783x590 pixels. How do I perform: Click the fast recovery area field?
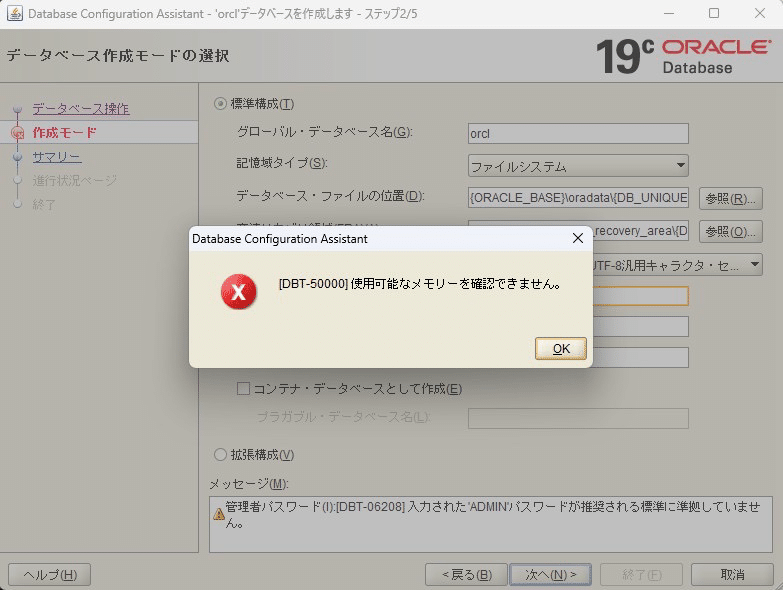641,231
